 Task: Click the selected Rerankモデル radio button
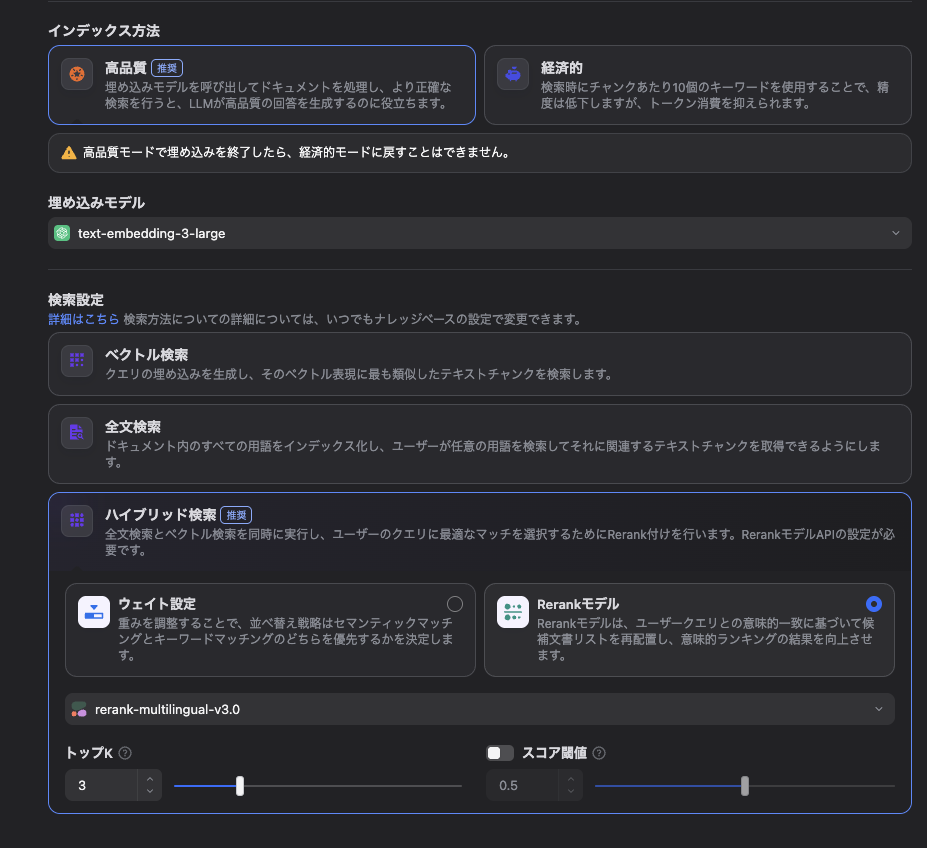tap(874, 604)
